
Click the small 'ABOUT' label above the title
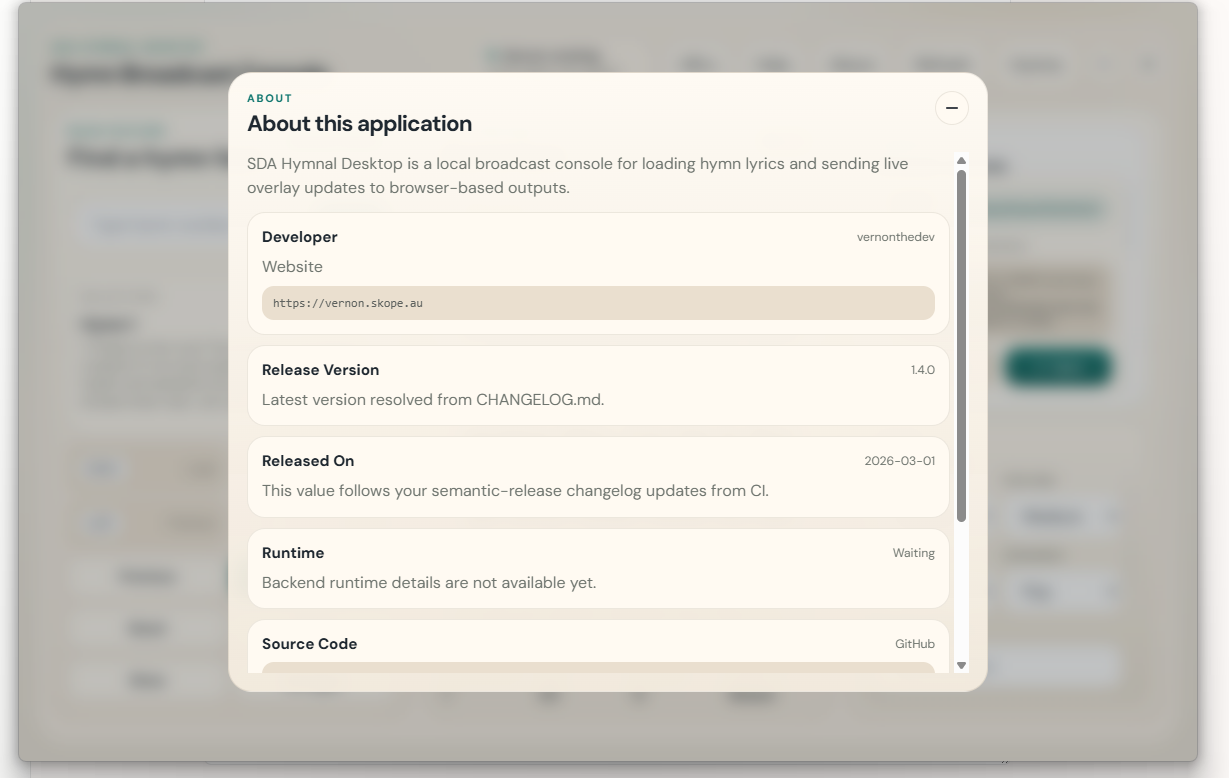tap(270, 98)
